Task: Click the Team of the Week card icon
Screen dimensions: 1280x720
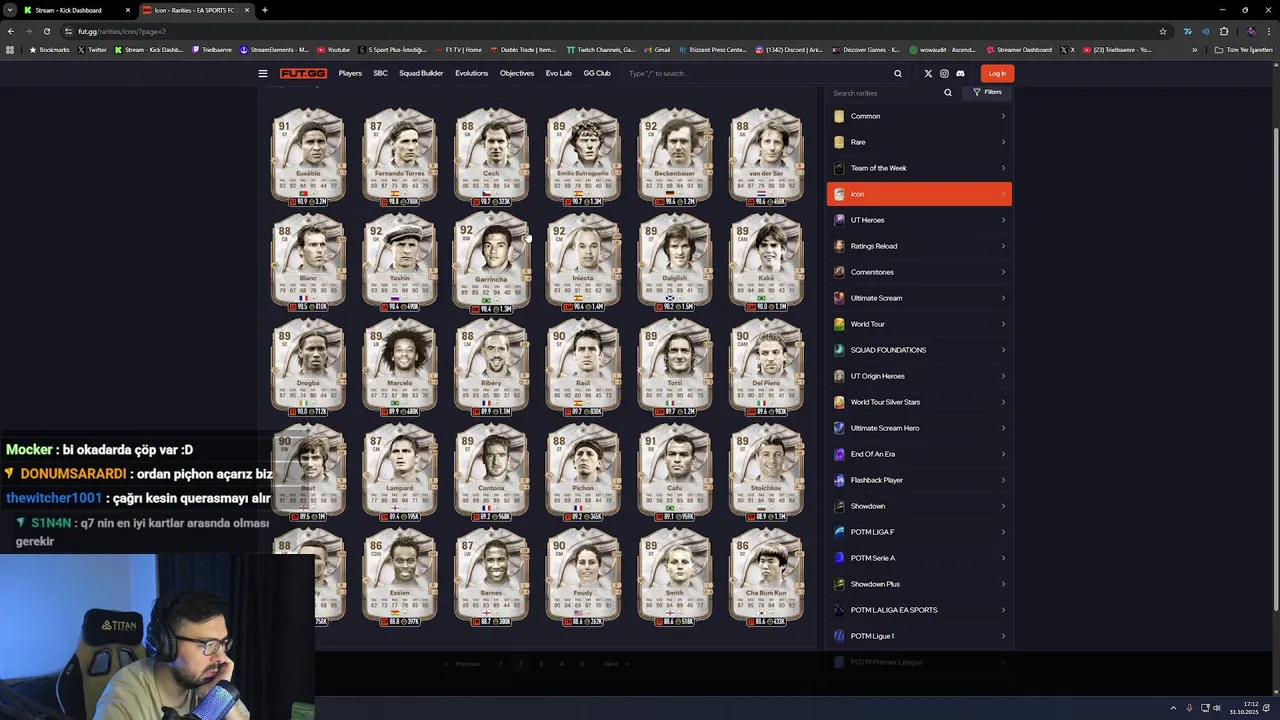Action: (839, 168)
